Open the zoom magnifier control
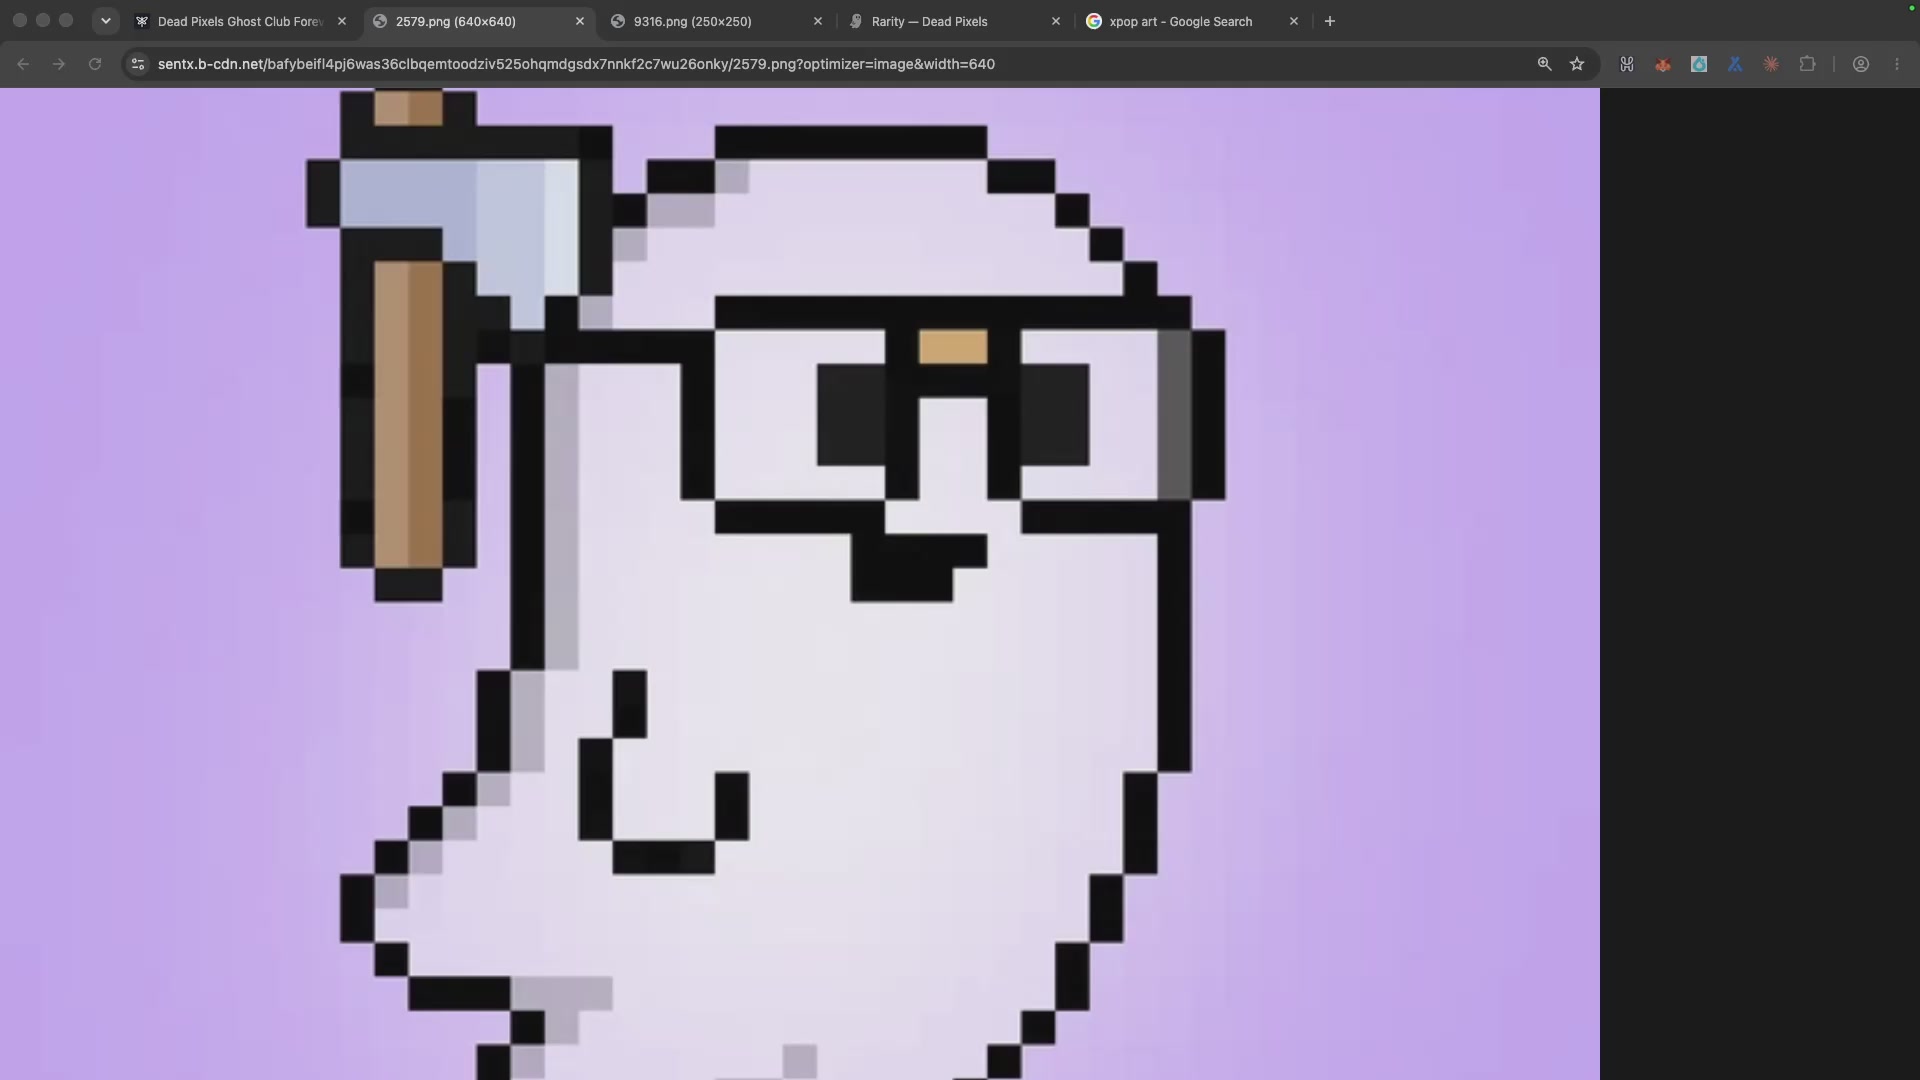This screenshot has height=1080, width=1920. [1545, 64]
